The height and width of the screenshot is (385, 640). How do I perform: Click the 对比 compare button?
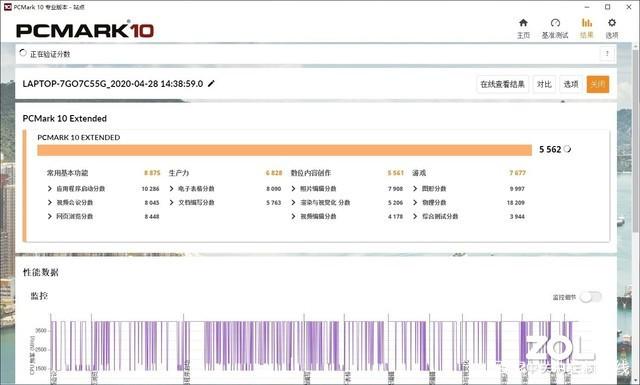click(x=544, y=84)
